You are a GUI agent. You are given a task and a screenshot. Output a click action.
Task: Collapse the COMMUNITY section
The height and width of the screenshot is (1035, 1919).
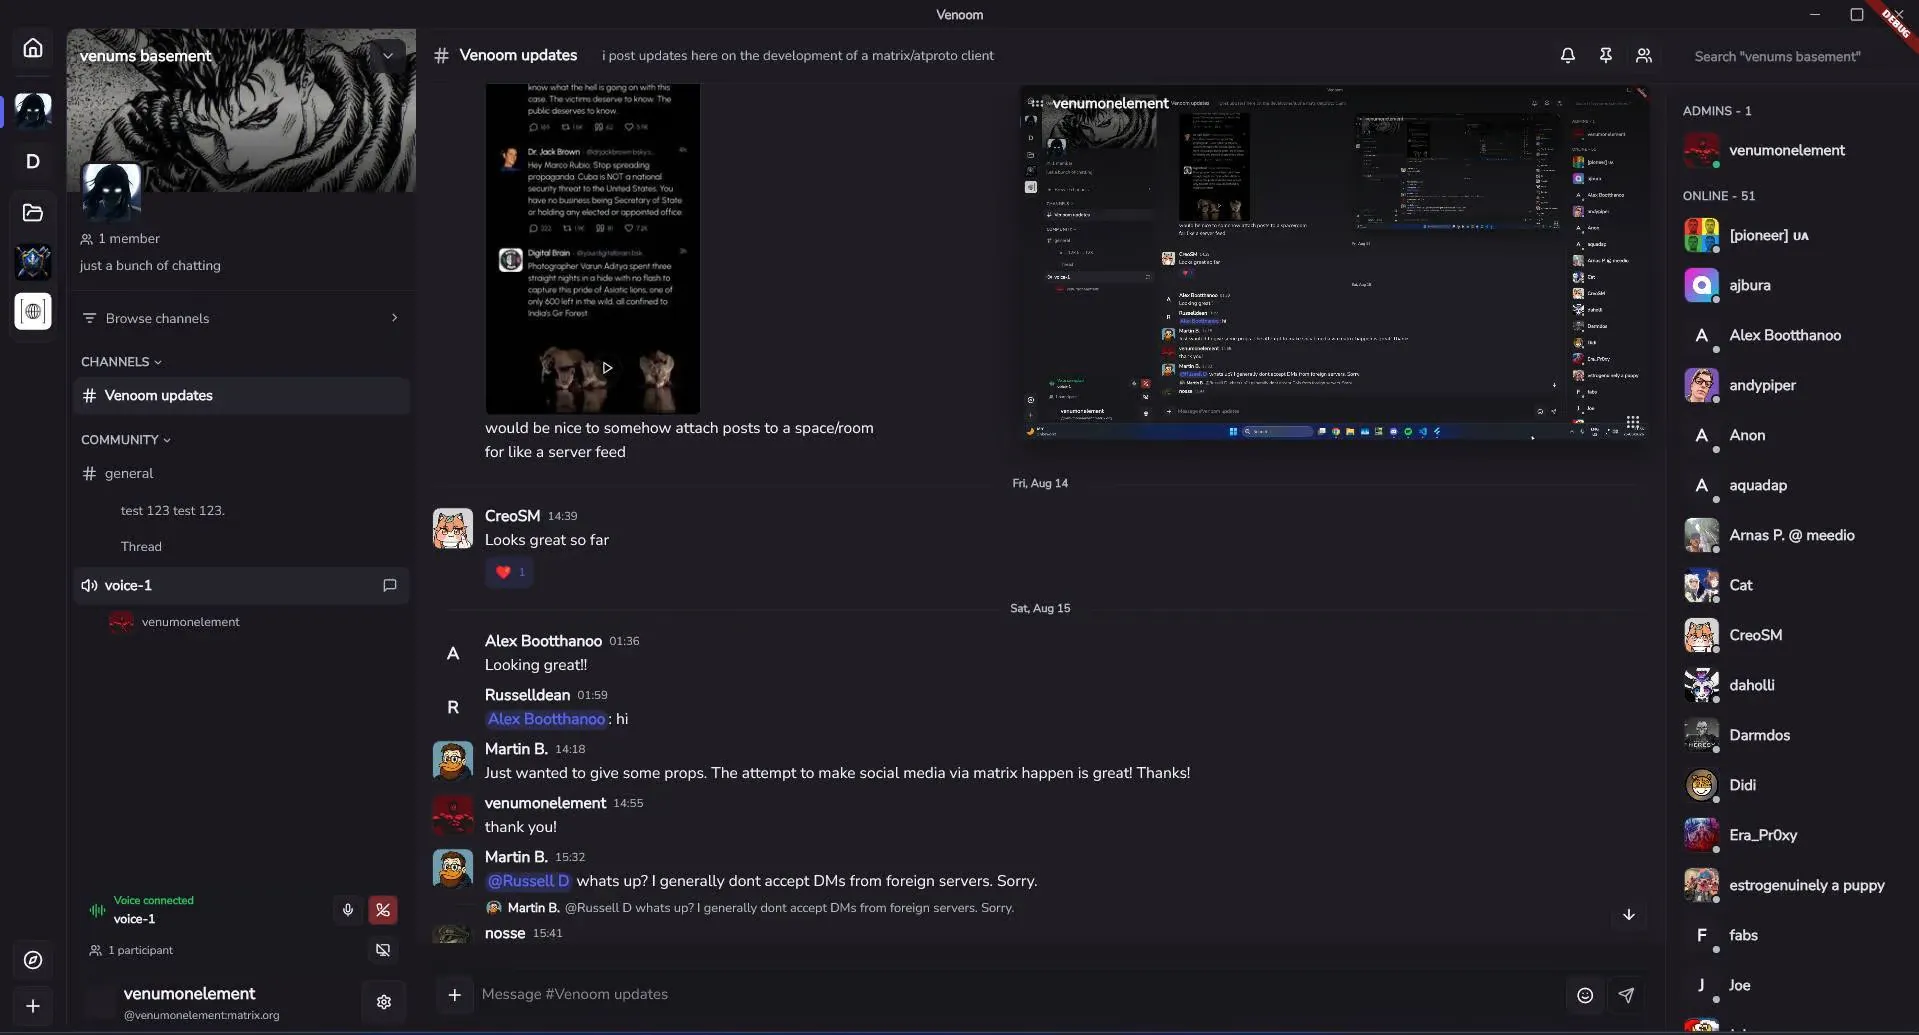tap(126, 440)
